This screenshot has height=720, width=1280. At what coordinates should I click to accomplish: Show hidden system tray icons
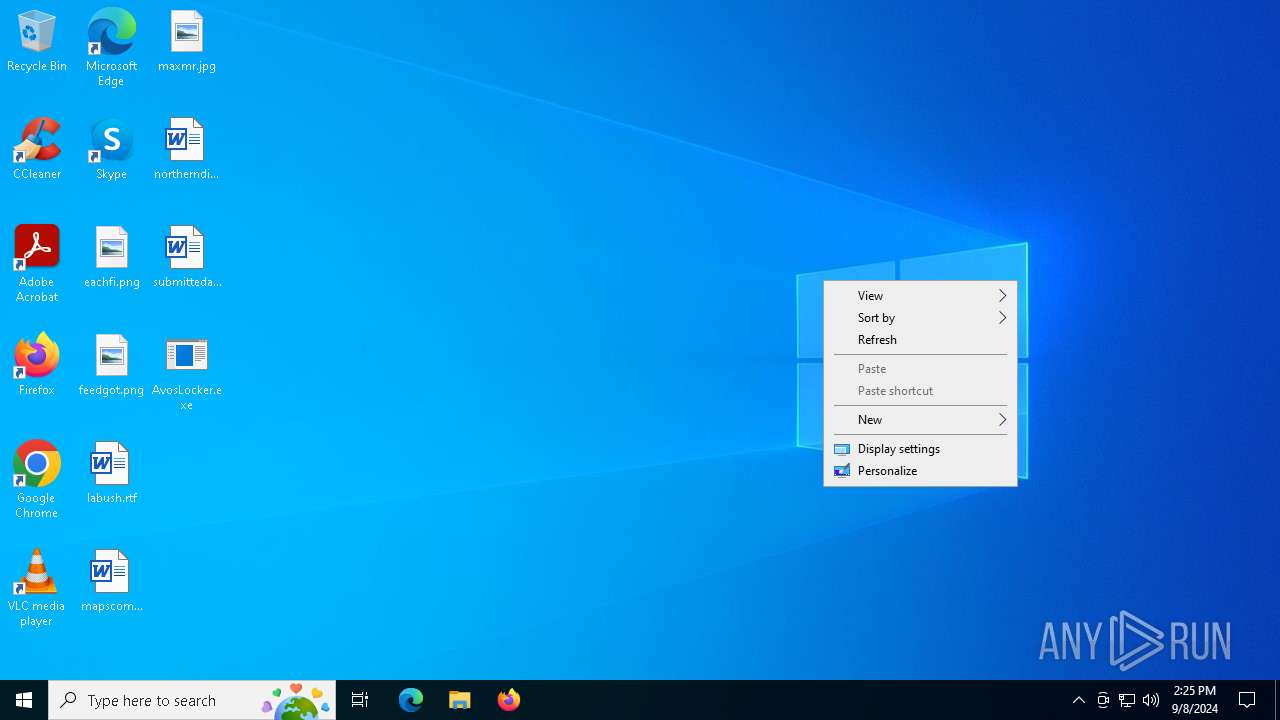pos(1079,700)
